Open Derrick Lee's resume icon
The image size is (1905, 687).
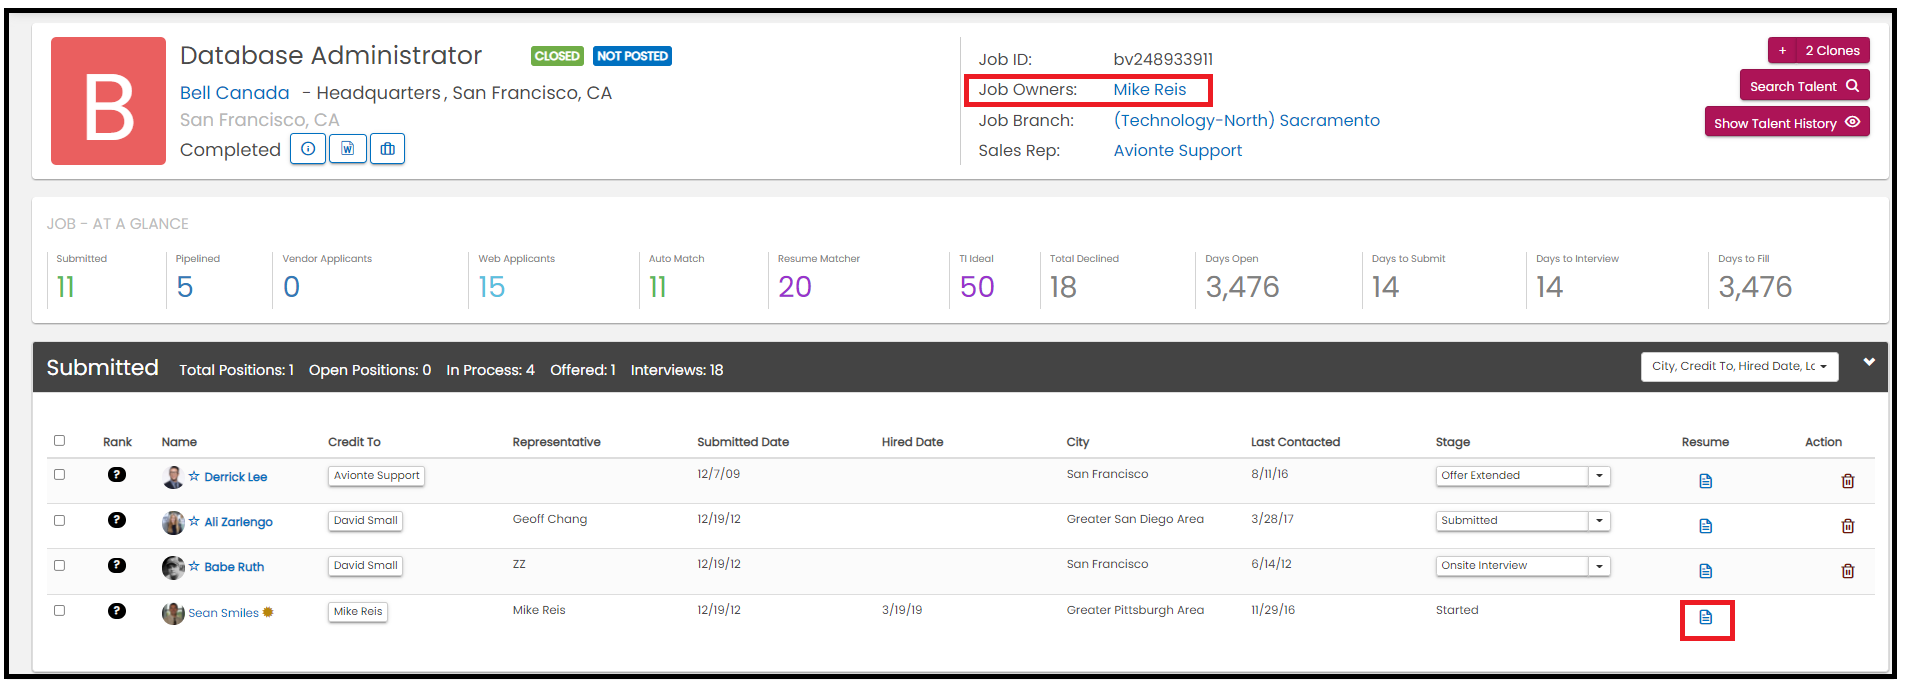pyautogui.click(x=1706, y=481)
